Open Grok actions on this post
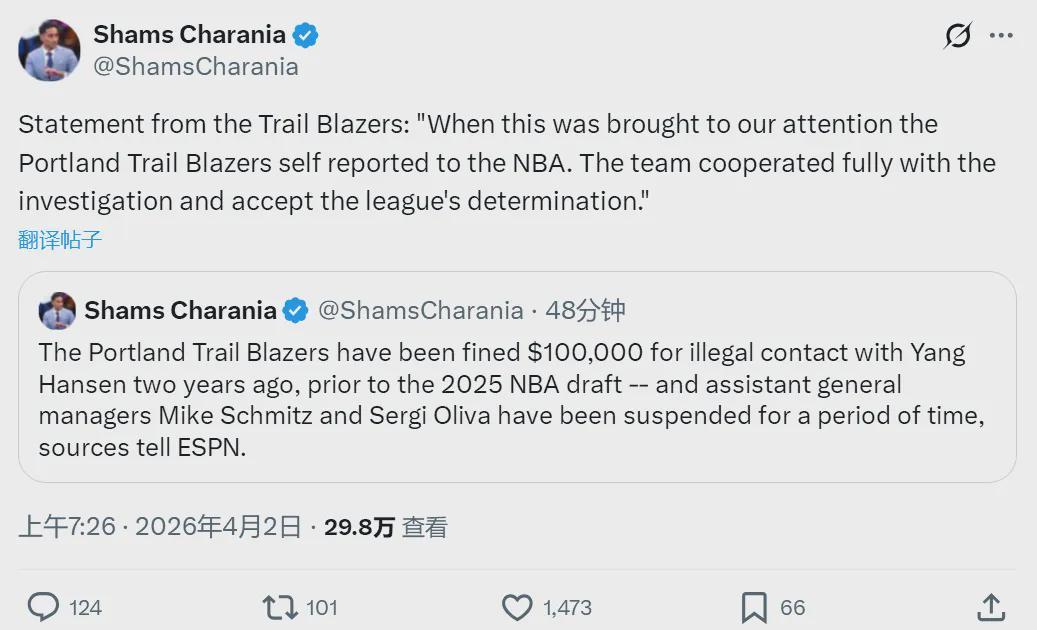Viewport: 1037px width, 630px height. 958,34
